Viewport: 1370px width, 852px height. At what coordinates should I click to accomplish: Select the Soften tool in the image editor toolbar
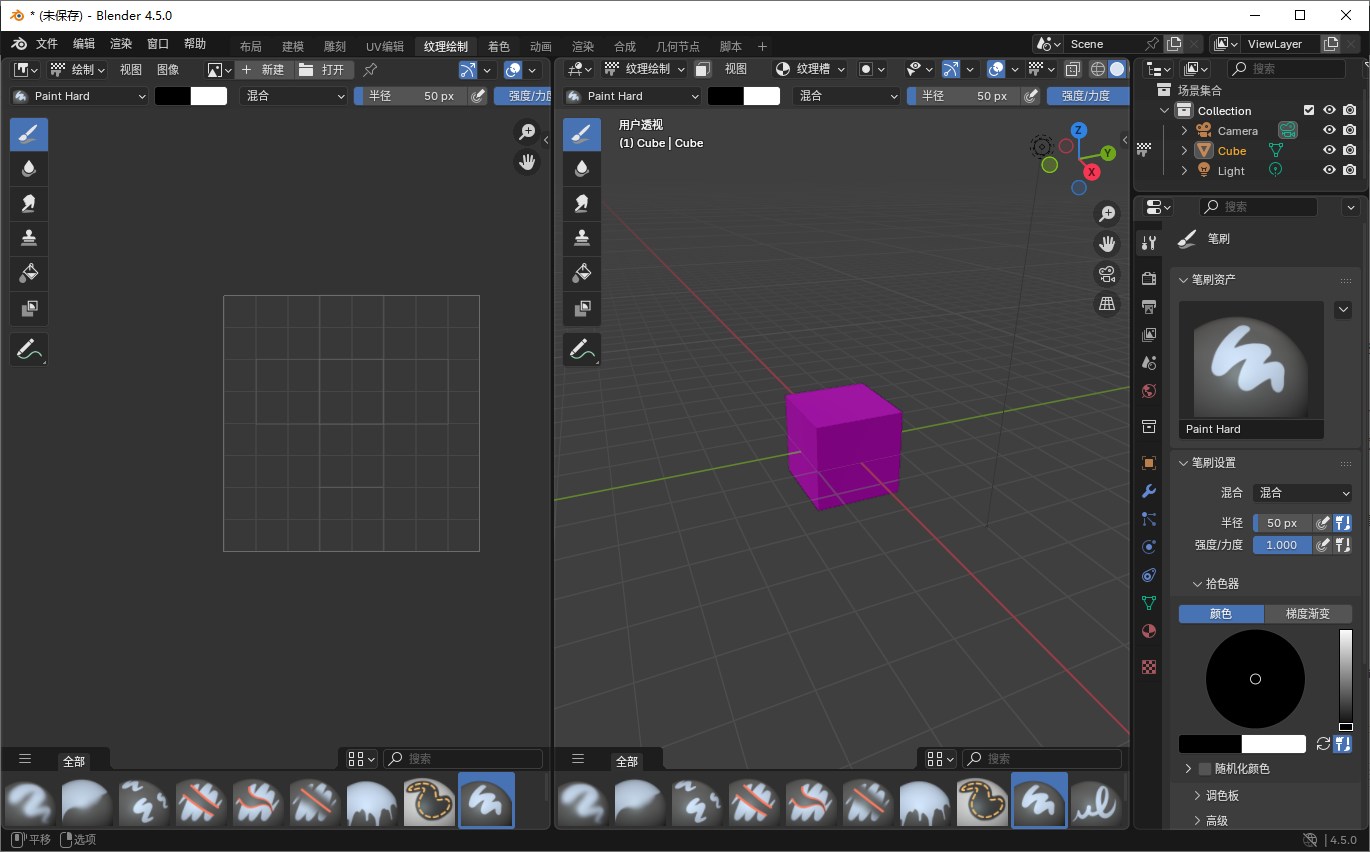[29, 168]
